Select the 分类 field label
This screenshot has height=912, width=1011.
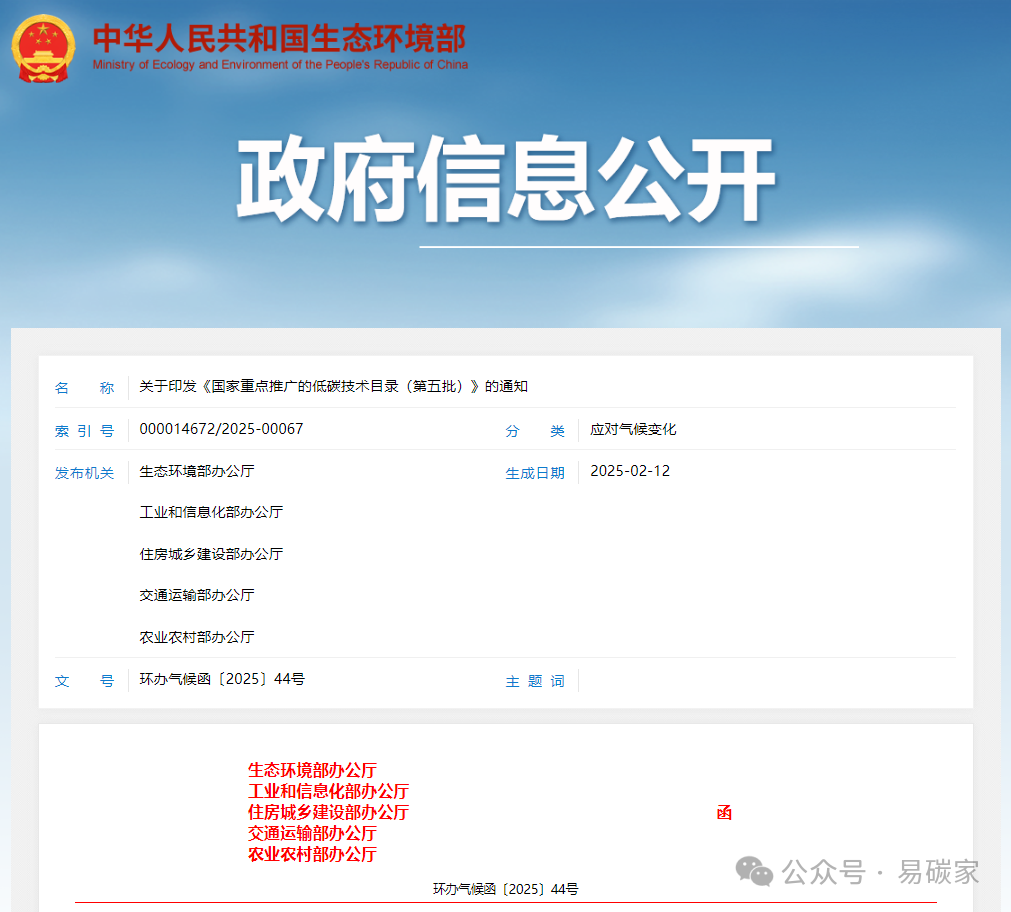pos(534,430)
